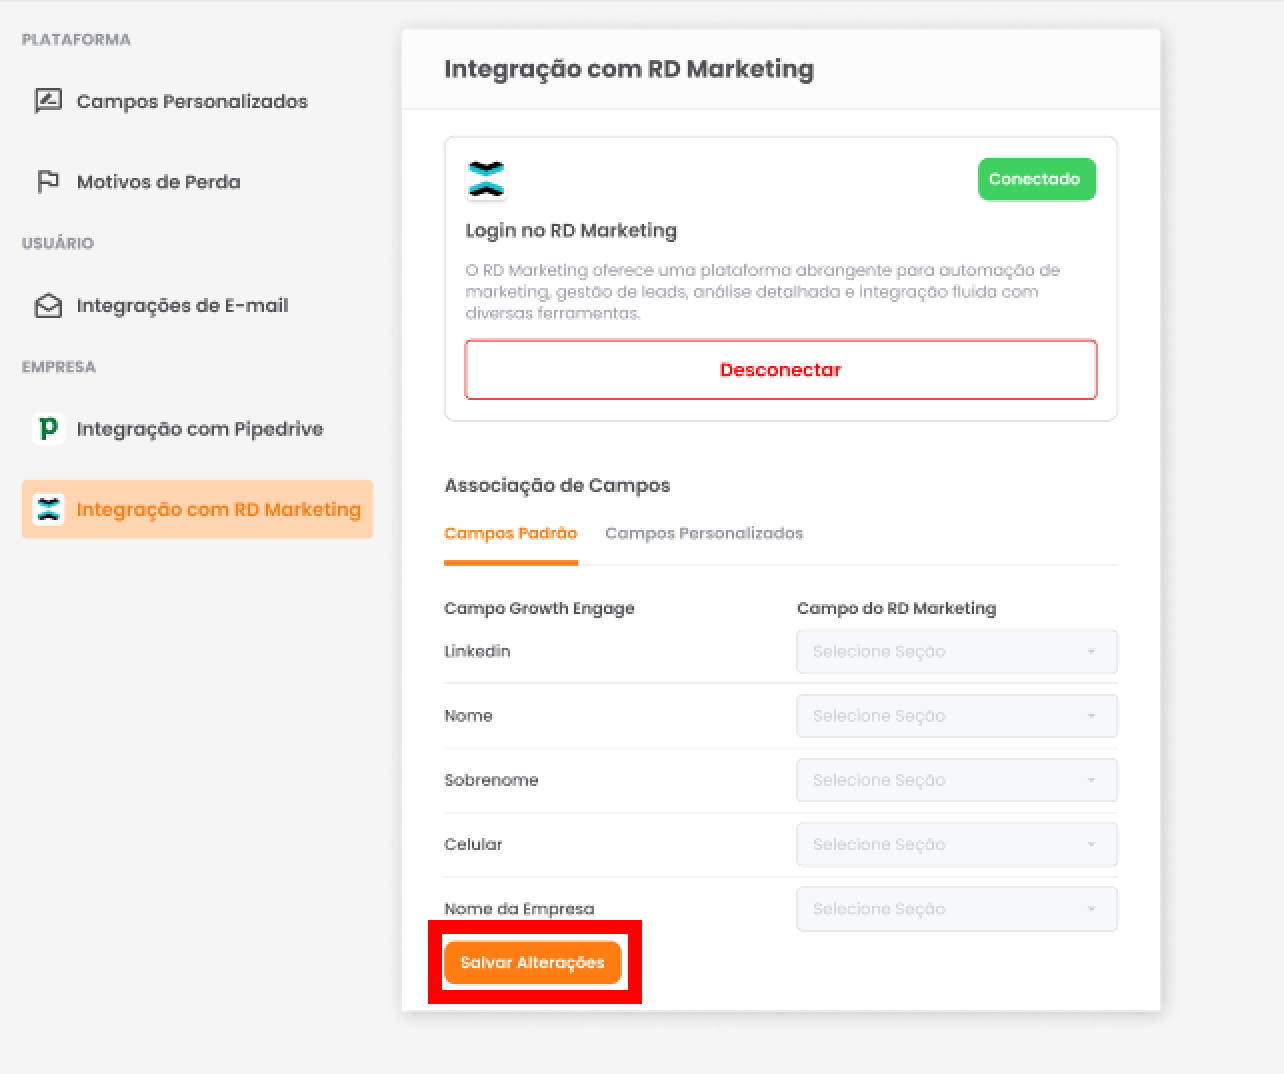Select the Campos Padrão tab

coord(510,533)
